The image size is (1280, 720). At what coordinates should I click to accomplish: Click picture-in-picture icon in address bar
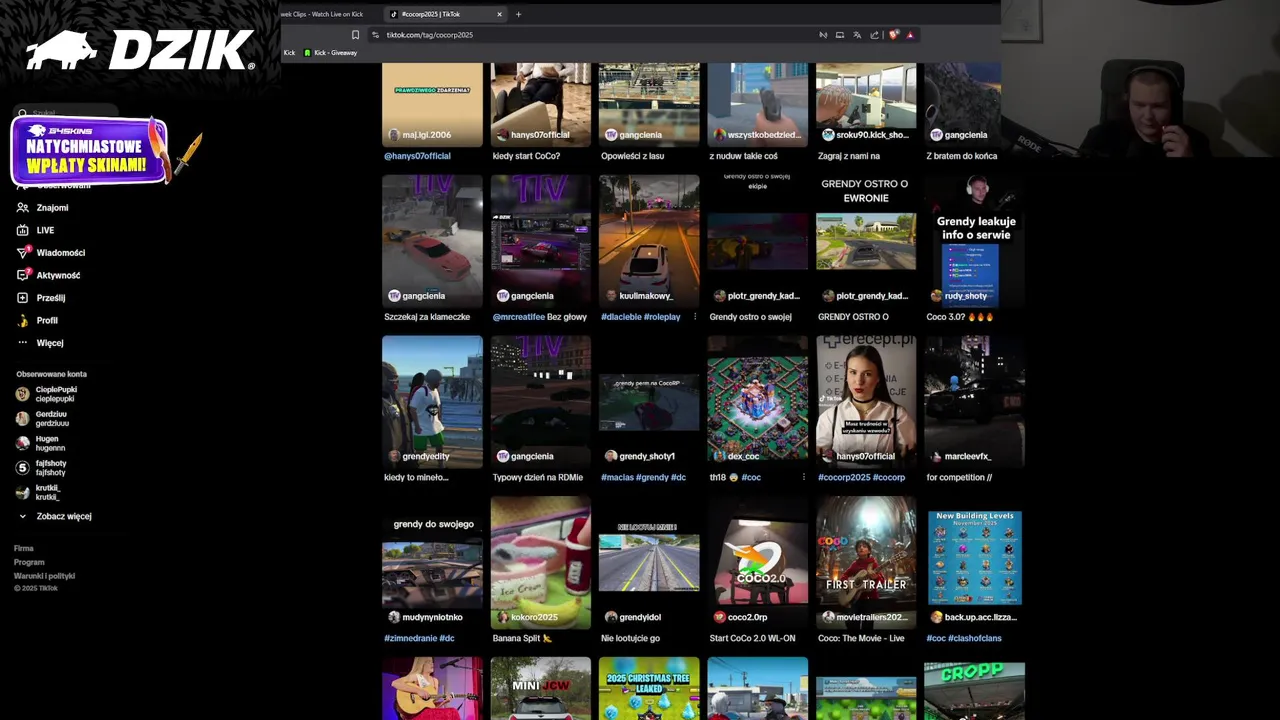(840, 35)
